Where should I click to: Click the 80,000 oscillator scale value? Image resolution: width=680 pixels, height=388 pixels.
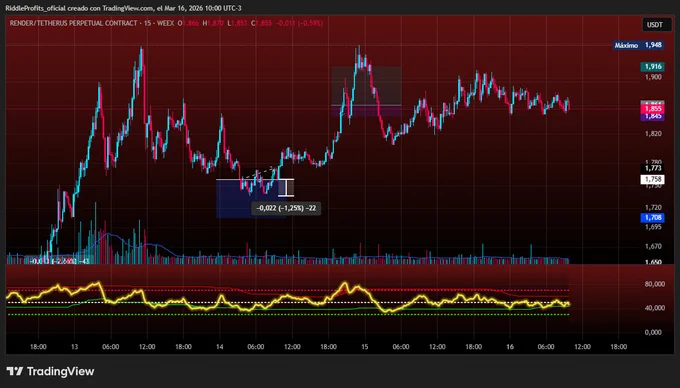pos(654,284)
